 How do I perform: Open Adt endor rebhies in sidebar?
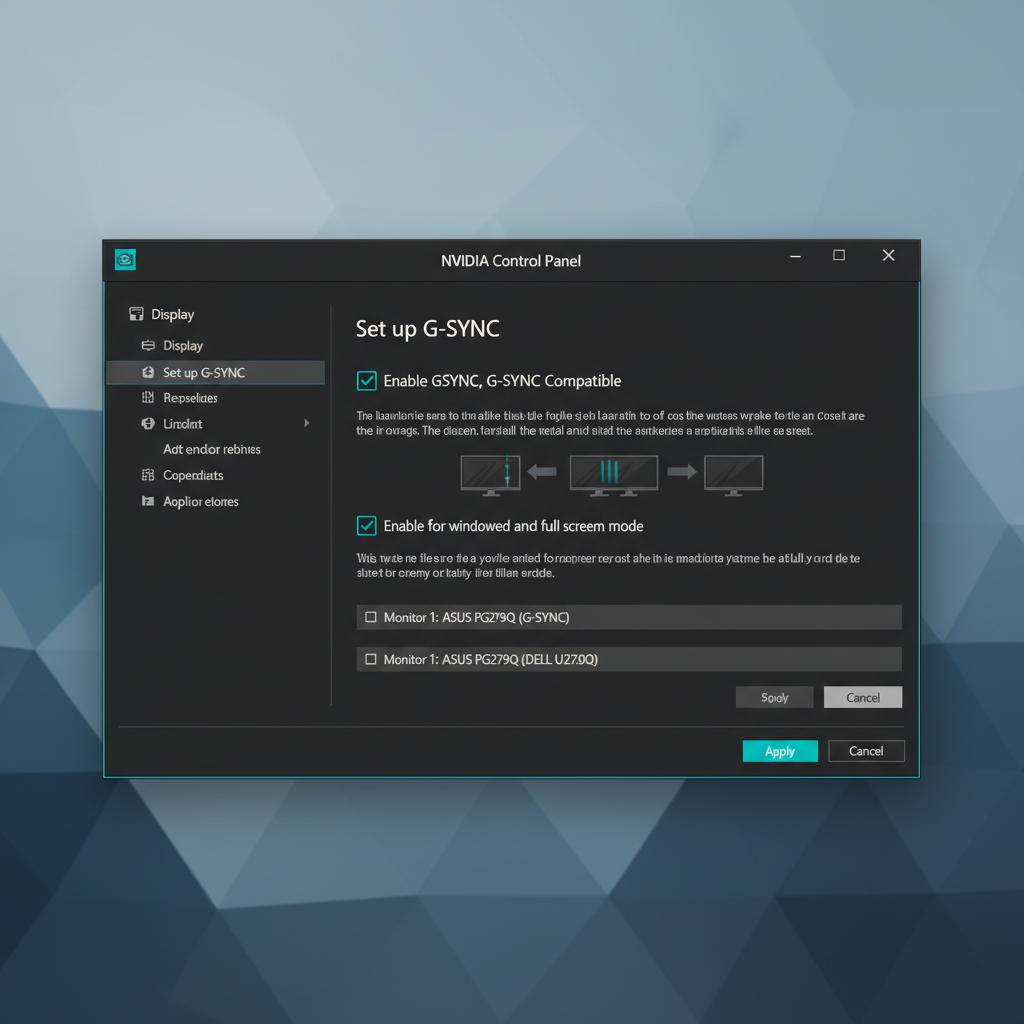[x=212, y=449]
